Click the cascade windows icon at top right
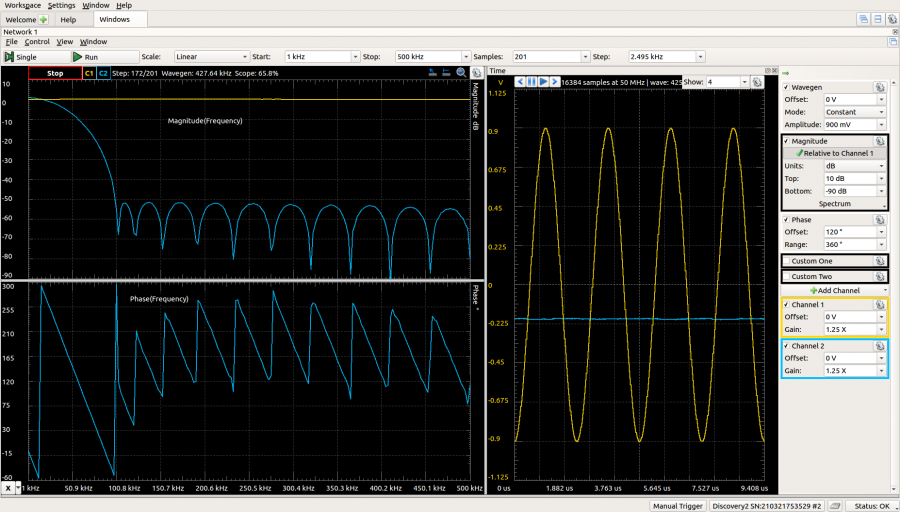 coord(863,20)
